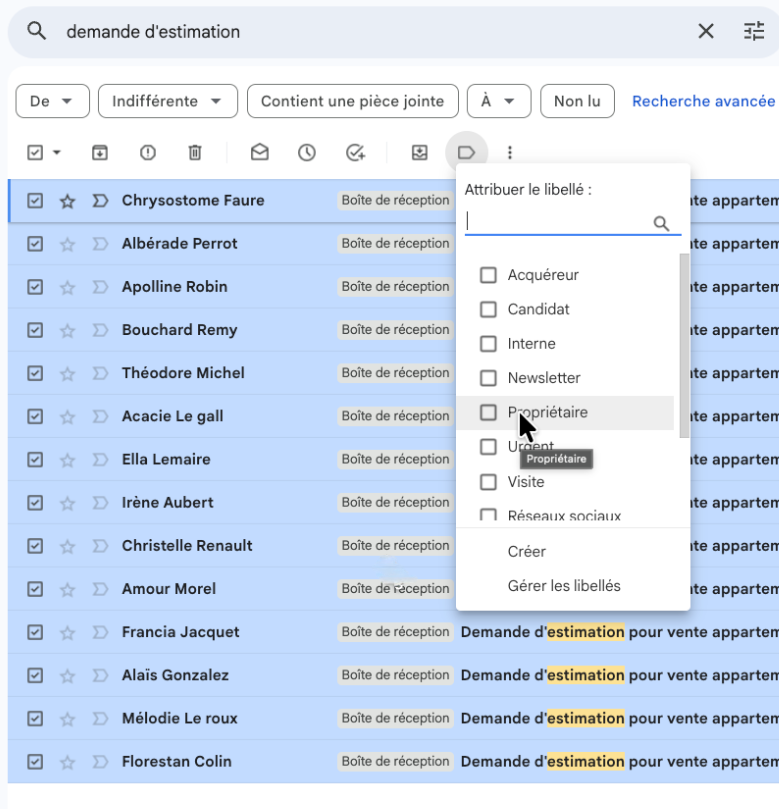This screenshot has width=779, height=809.
Task: Clear search text with X icon
Action: (706, 32)
